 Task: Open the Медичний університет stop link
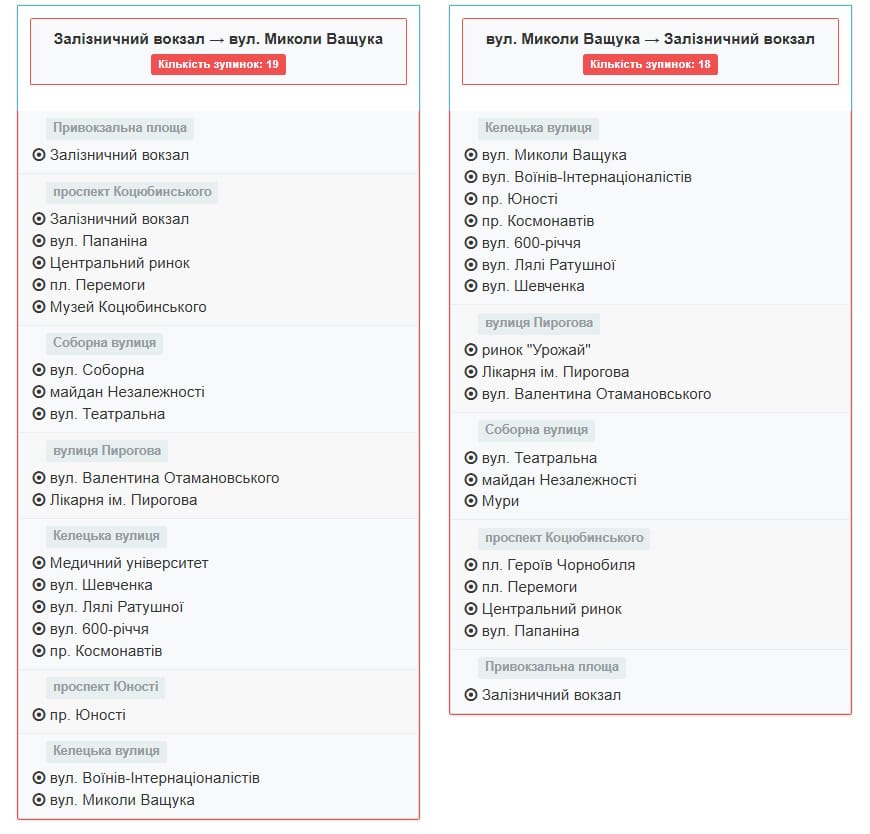click(129, 563)
